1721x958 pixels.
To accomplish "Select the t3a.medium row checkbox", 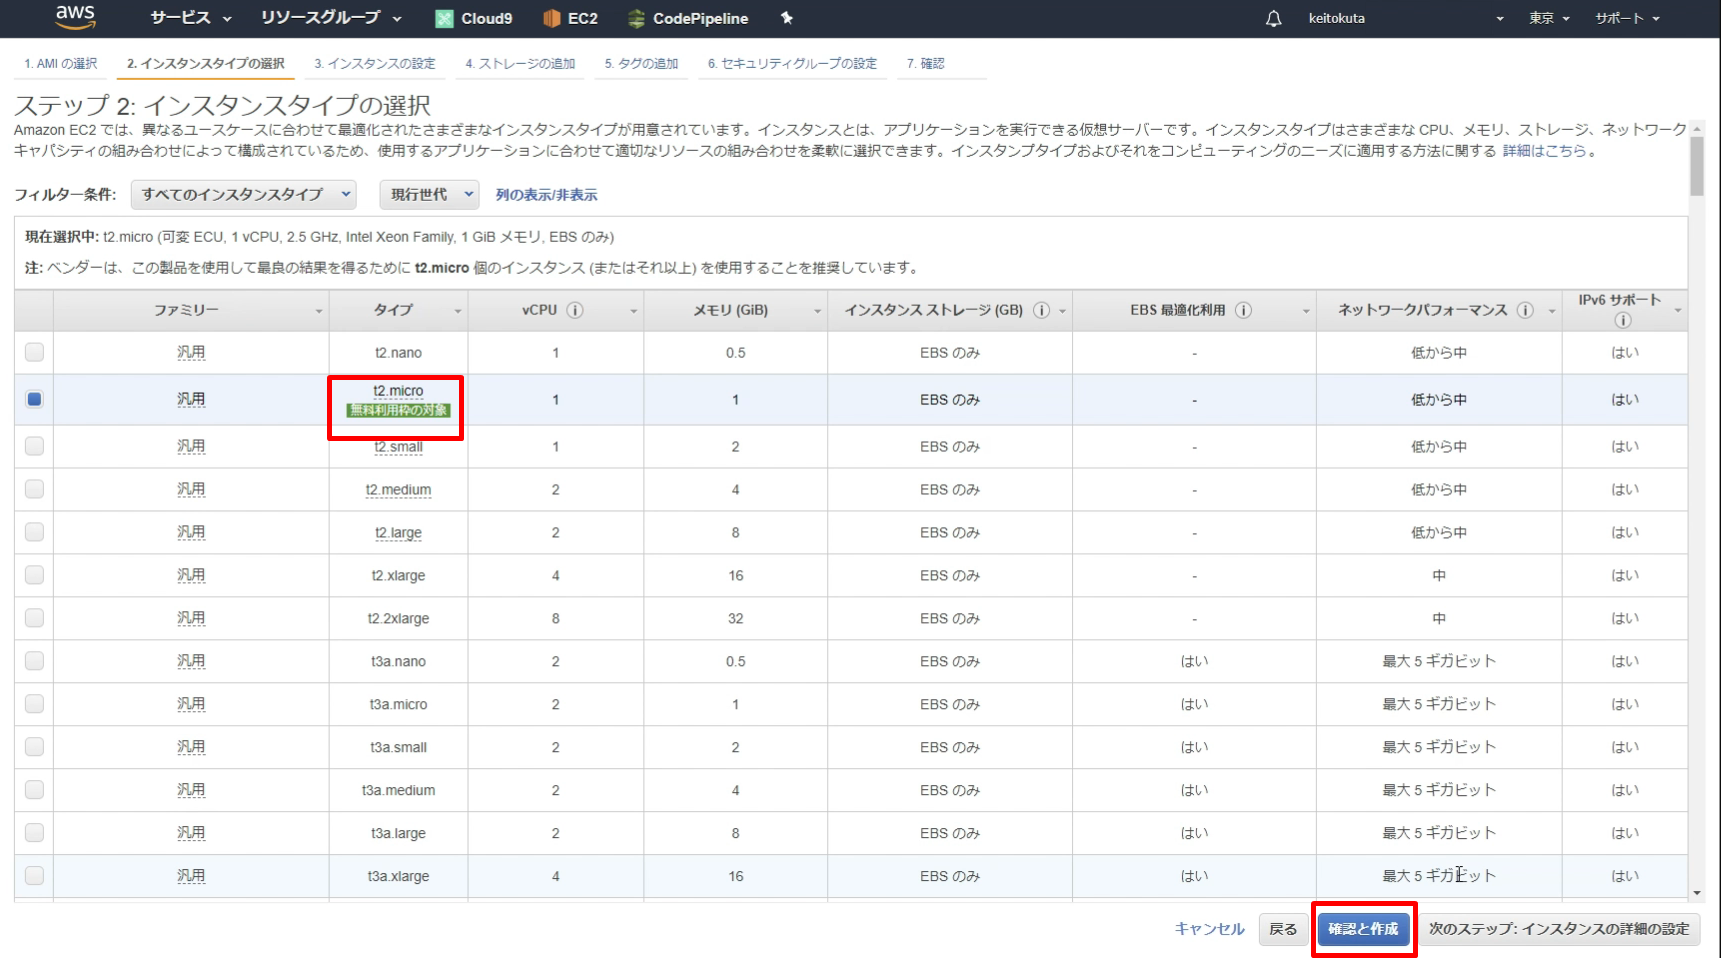I will point(34,790).
